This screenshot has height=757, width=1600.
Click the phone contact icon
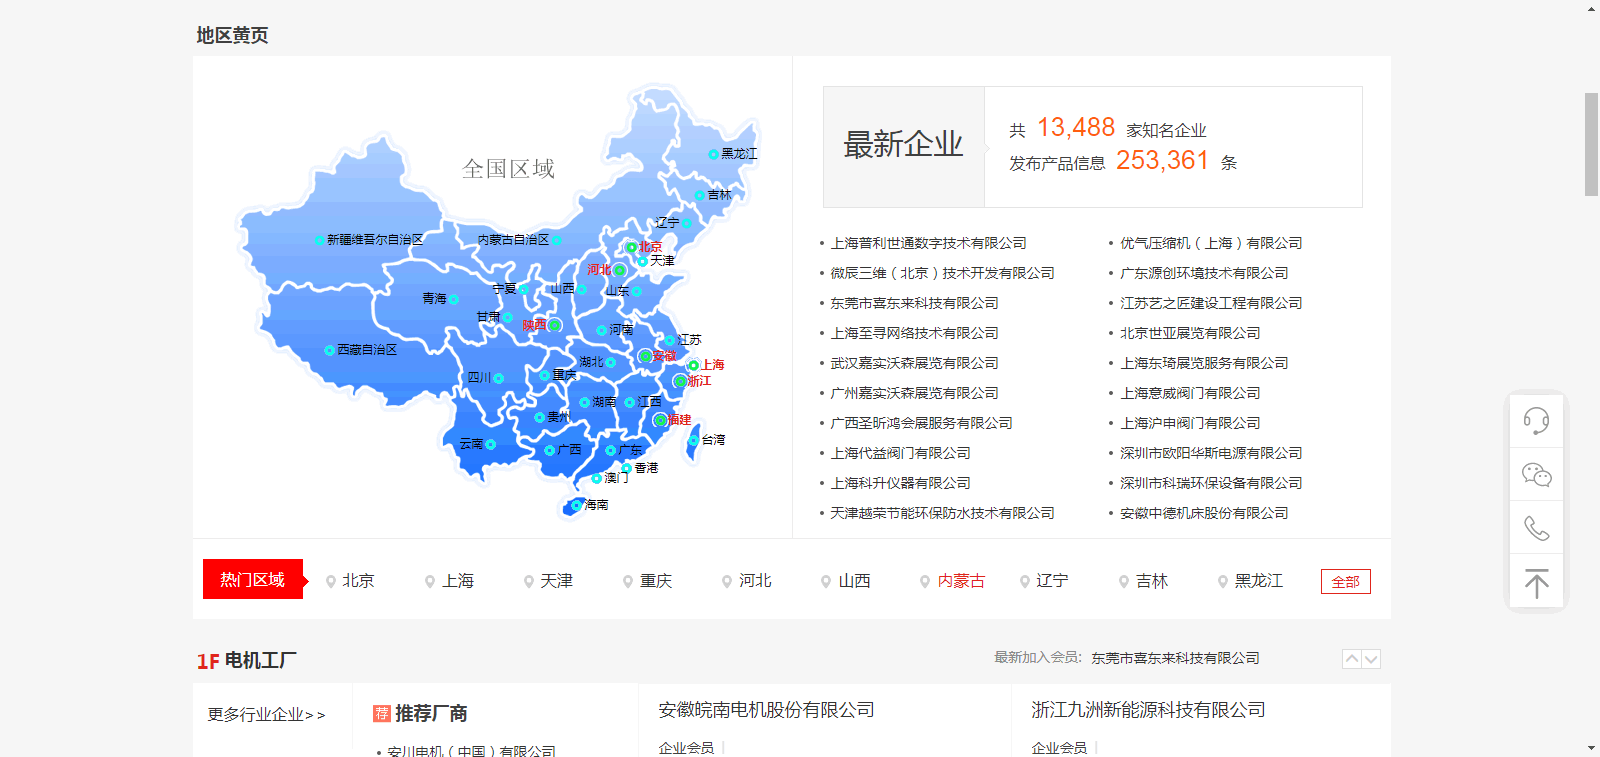click(1536, 528)
